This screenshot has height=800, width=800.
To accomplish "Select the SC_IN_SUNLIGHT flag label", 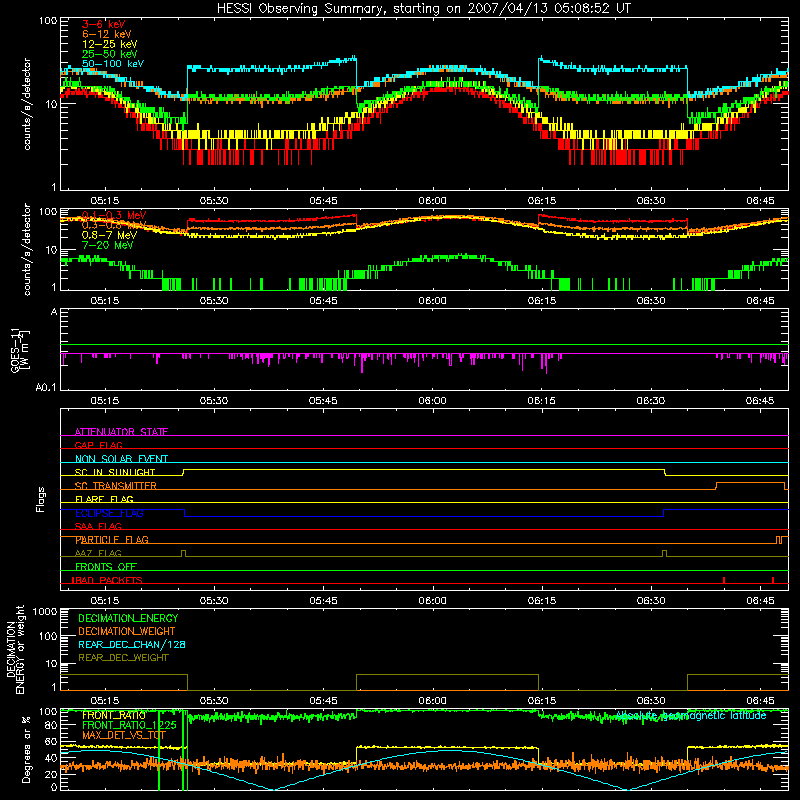I will click(115, 472).
